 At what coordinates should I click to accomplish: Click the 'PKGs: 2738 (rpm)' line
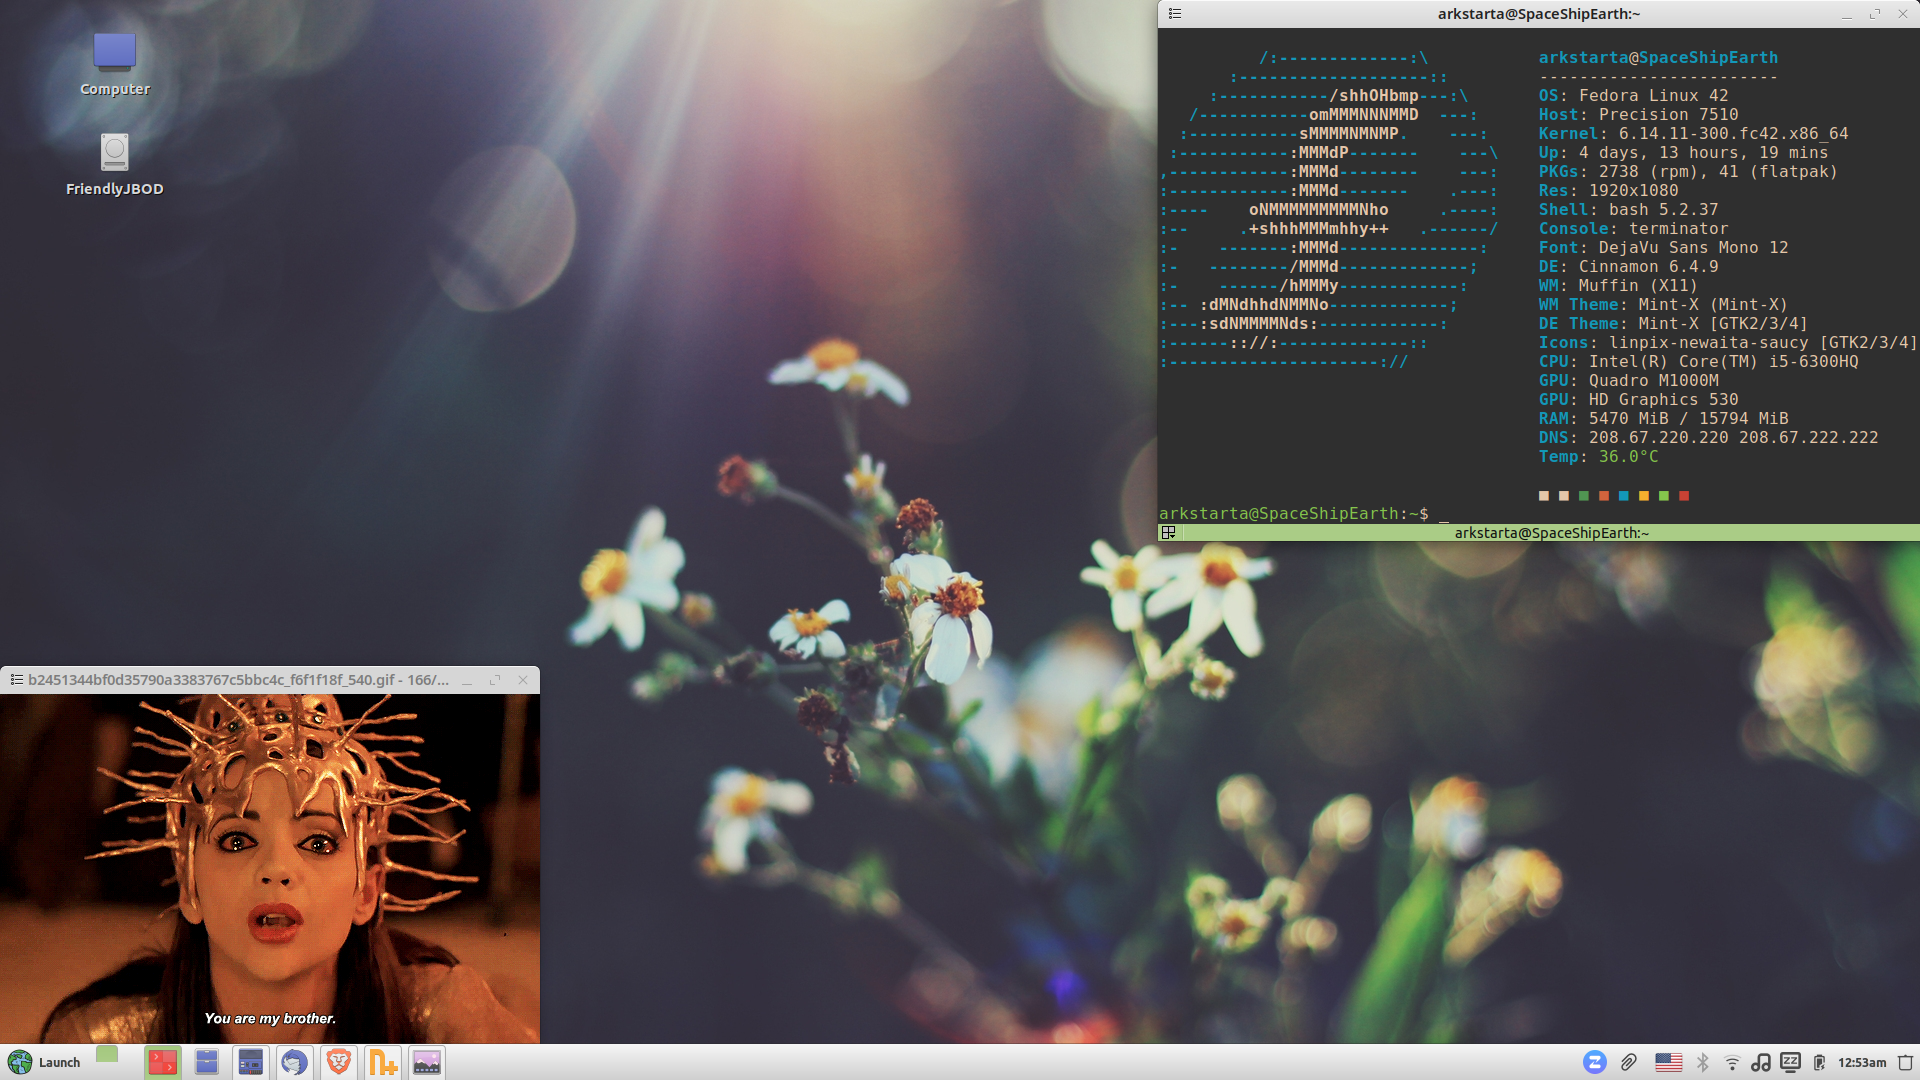click(1688, 172)
